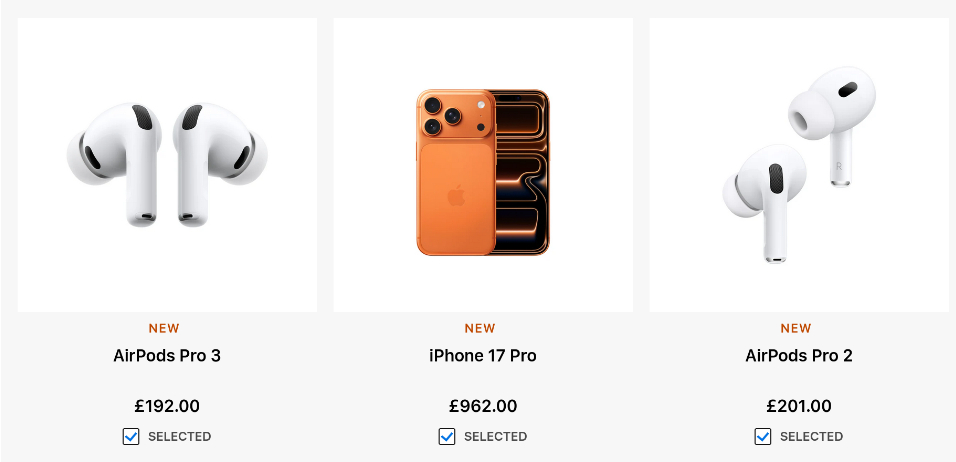956x462 pixels.
Task: Click the Apple logo on the orange iPhone
Action: pyautogui.click(x=456, y=195)
